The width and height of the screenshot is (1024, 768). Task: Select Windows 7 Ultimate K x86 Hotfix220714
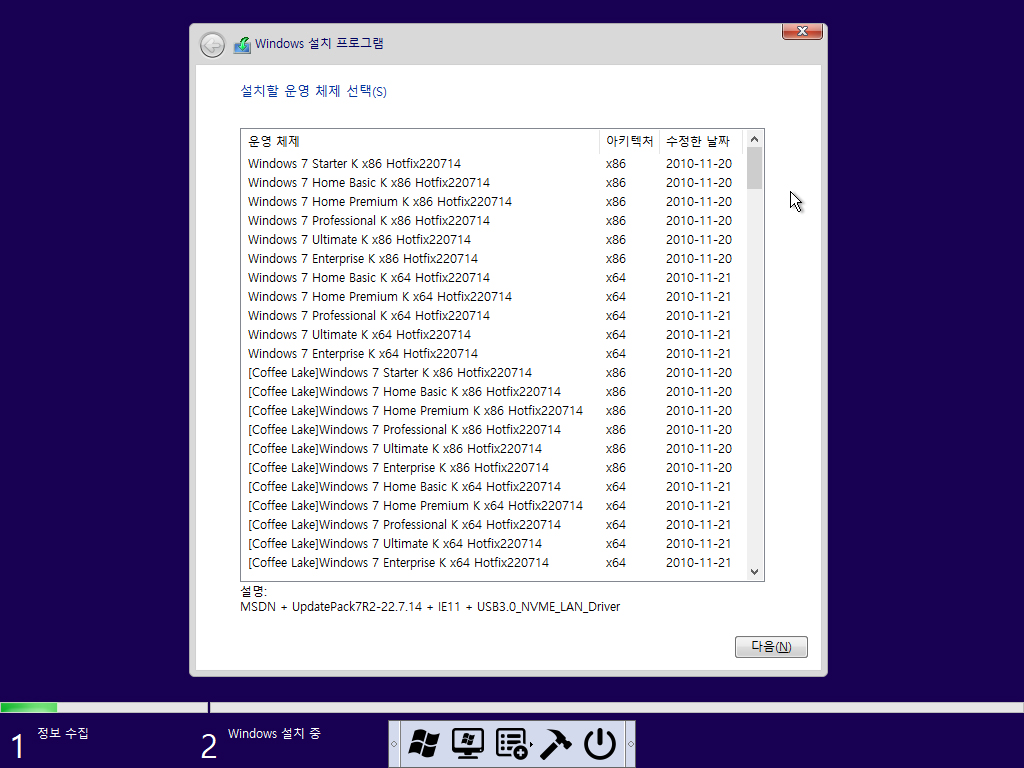tap(493, 239)
